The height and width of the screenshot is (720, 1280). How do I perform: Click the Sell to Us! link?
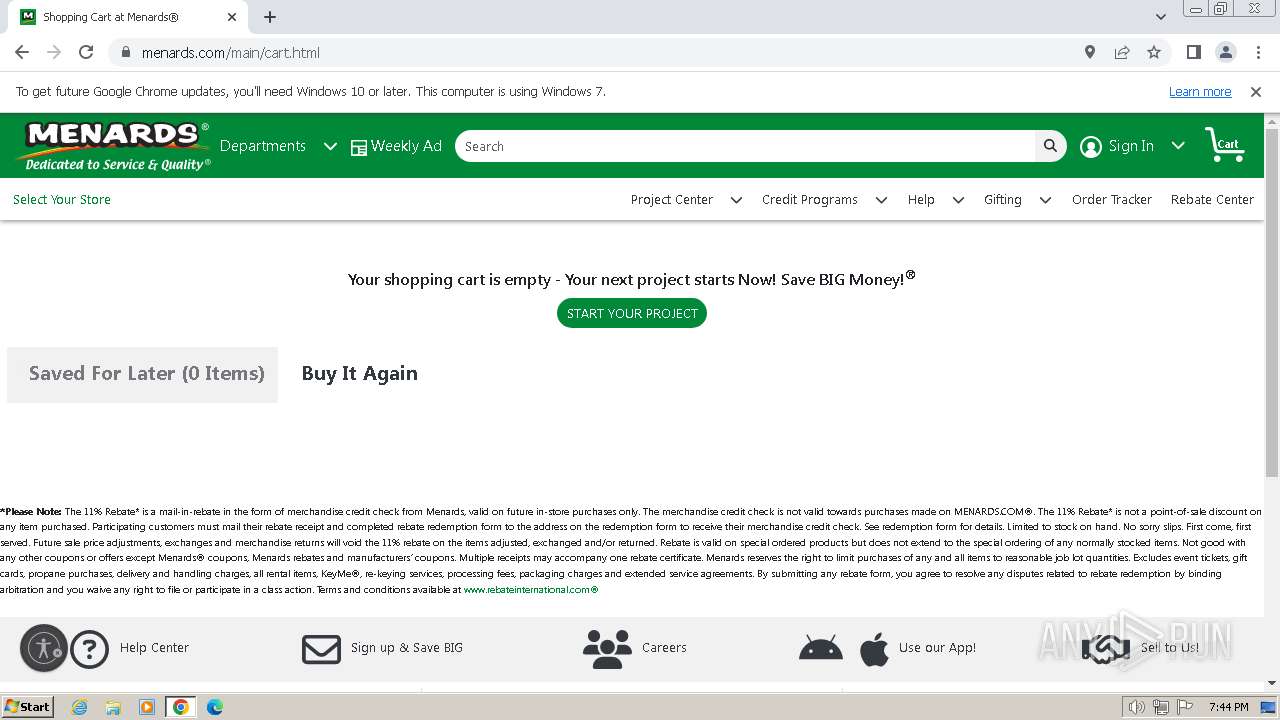(1170, 648)
